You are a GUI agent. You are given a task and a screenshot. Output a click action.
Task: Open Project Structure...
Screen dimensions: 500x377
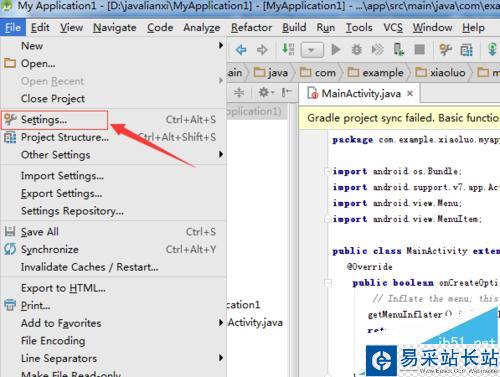click(x=113, y=137)
